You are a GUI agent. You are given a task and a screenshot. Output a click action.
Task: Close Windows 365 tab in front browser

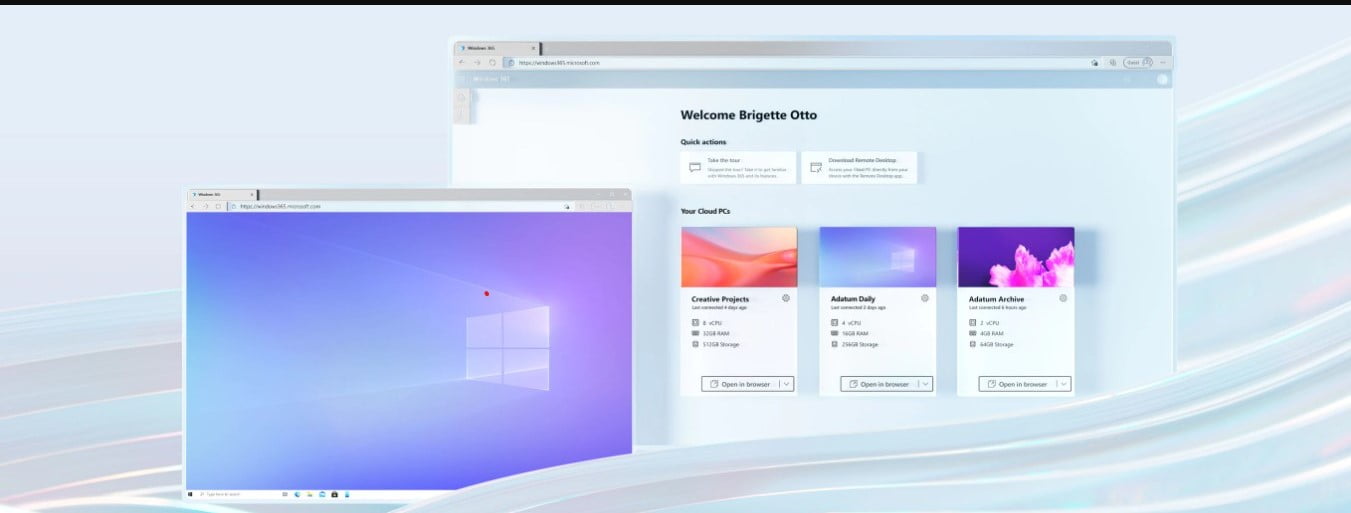click(251, 194)
